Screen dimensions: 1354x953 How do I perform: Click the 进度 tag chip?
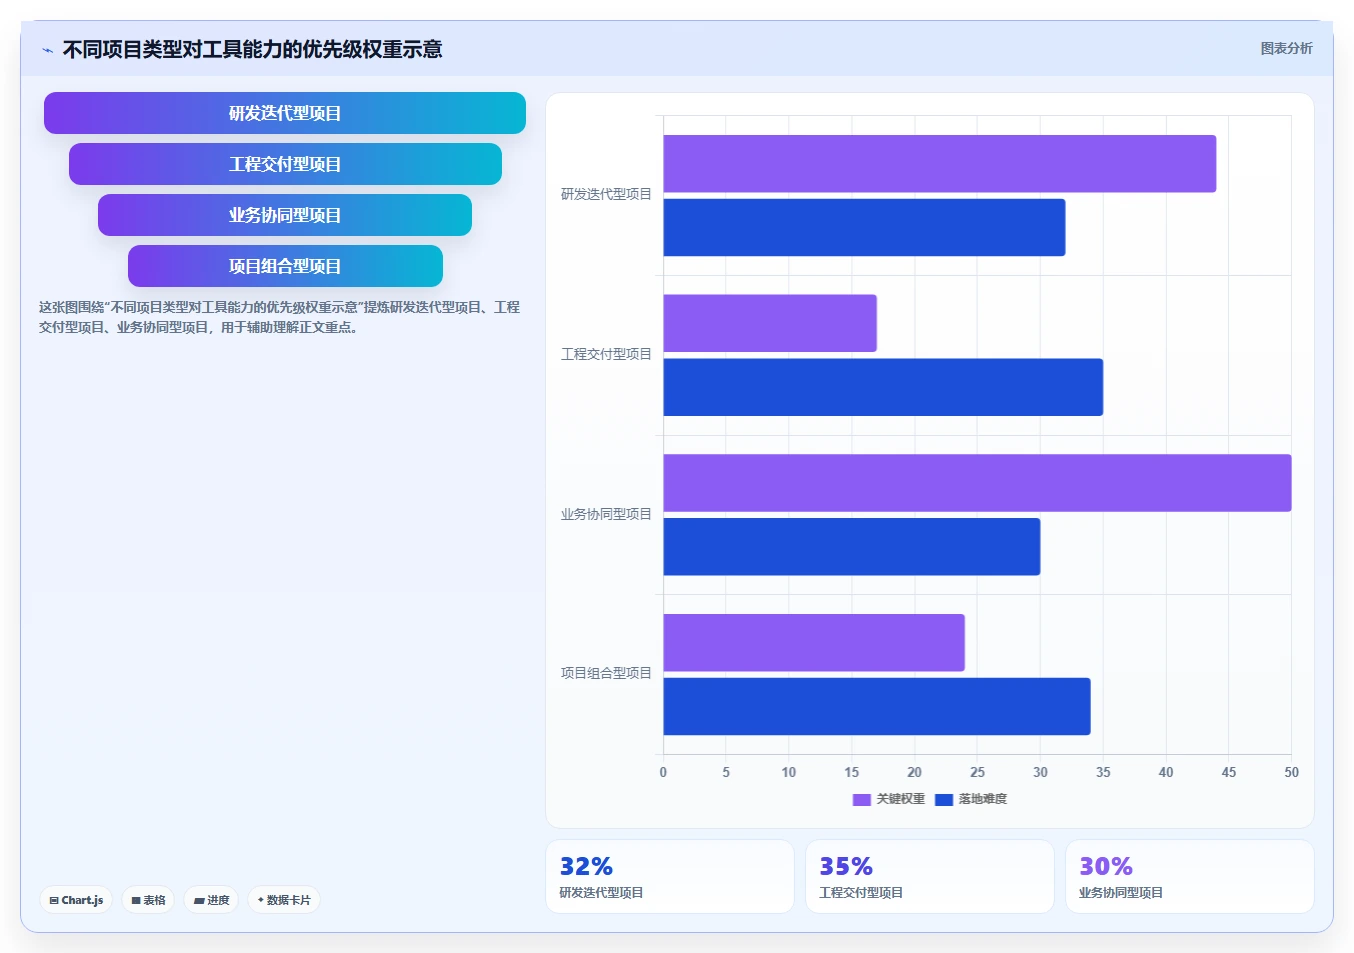[x=211, y=900]
